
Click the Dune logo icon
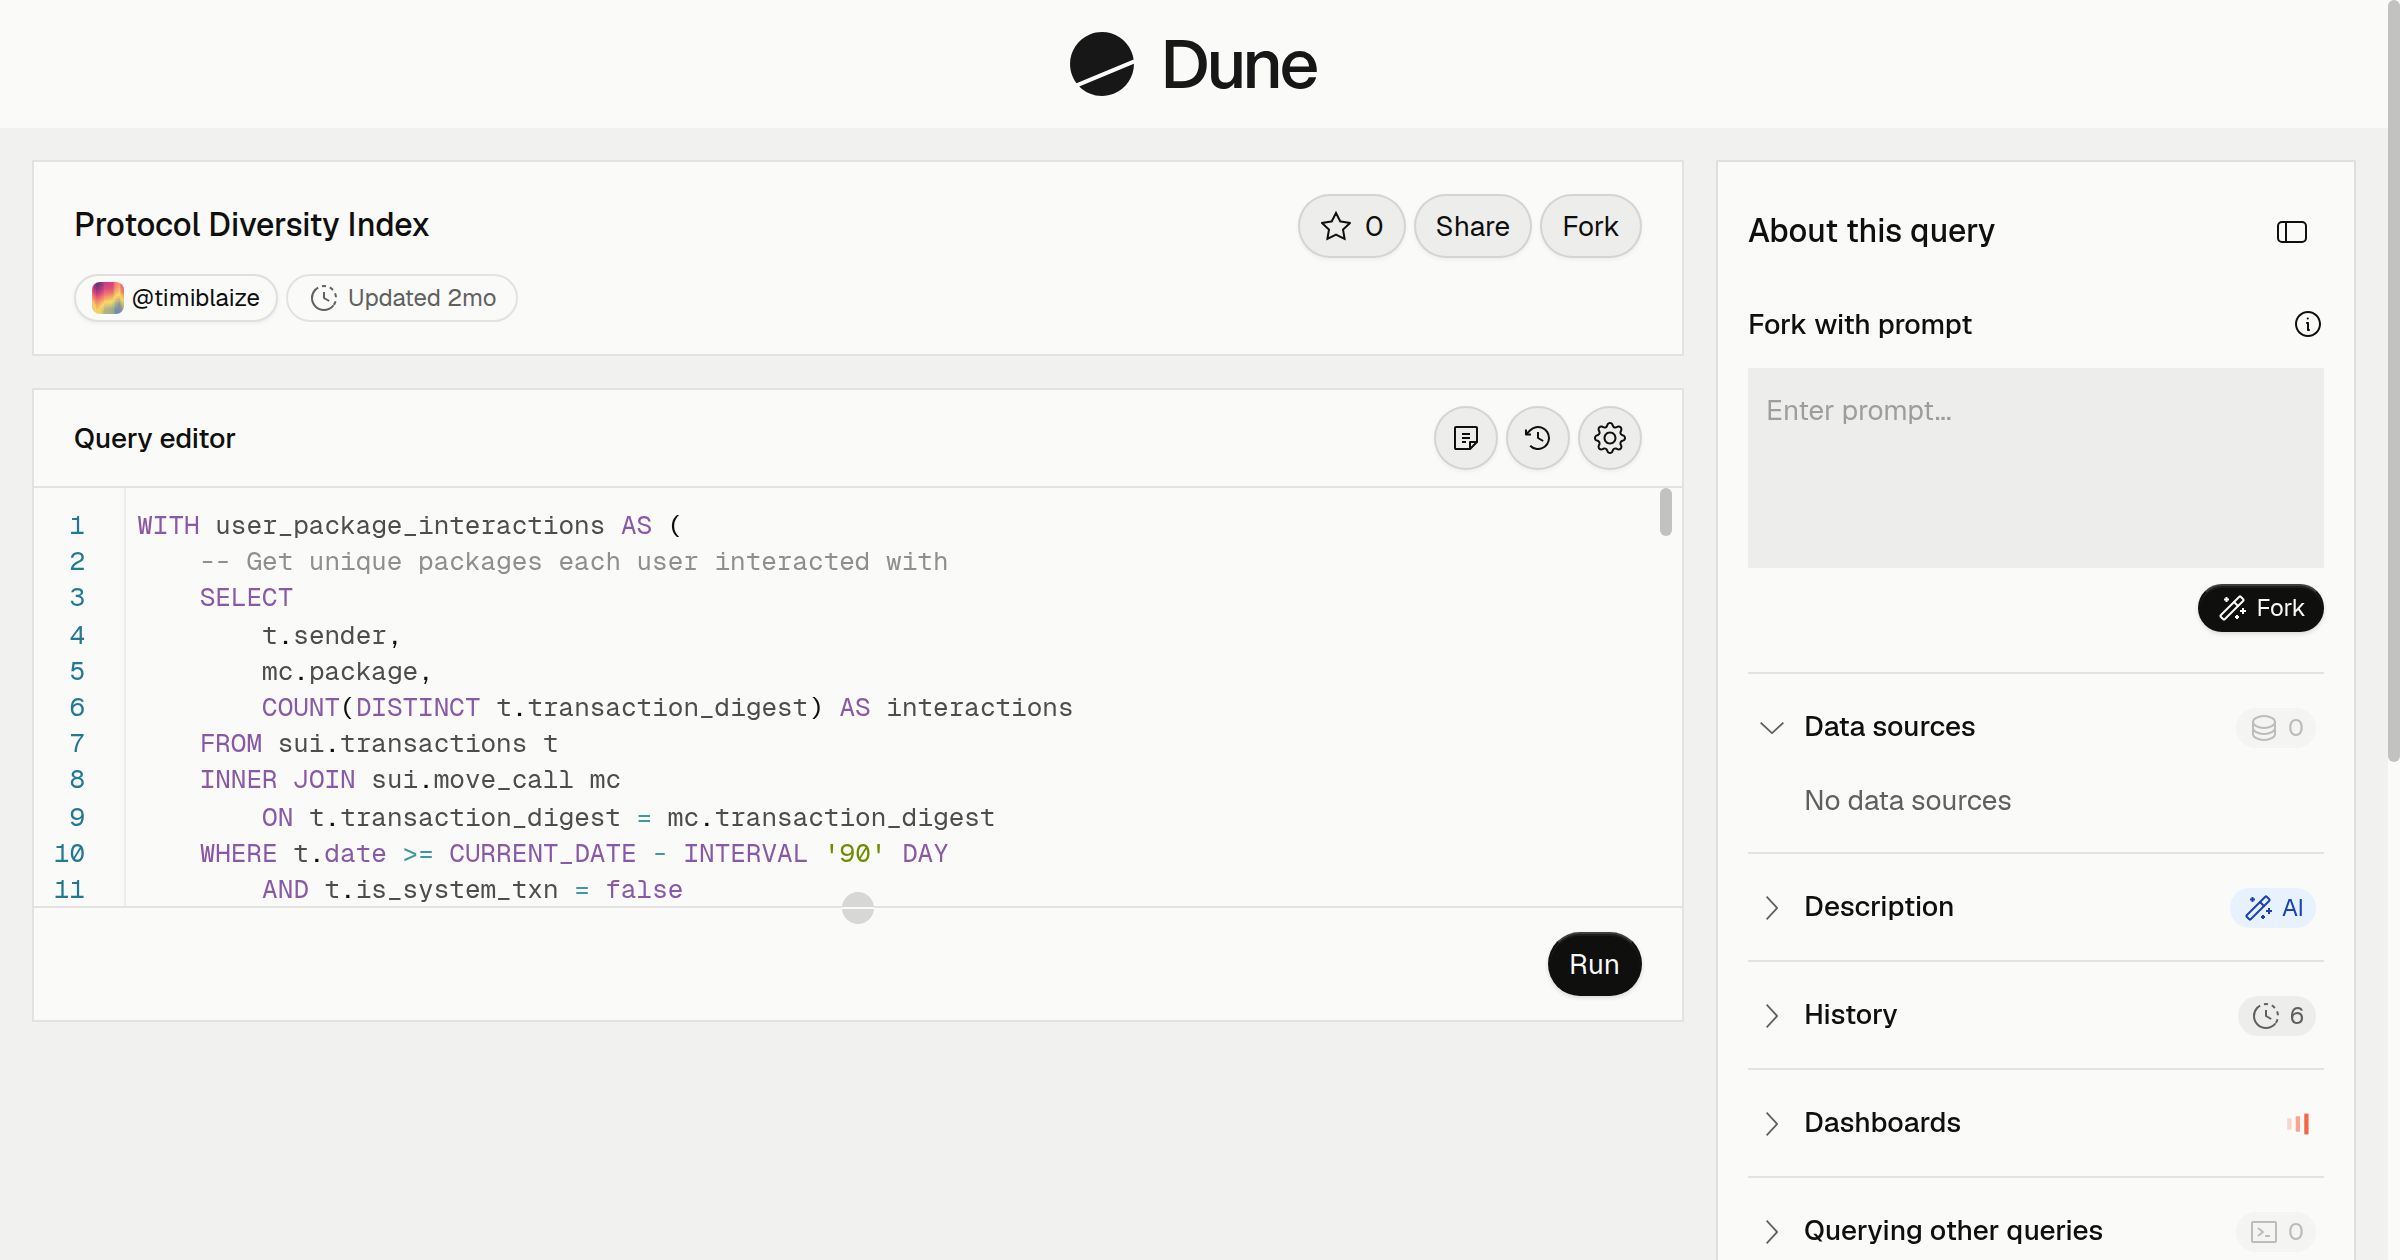(1101, 64)
